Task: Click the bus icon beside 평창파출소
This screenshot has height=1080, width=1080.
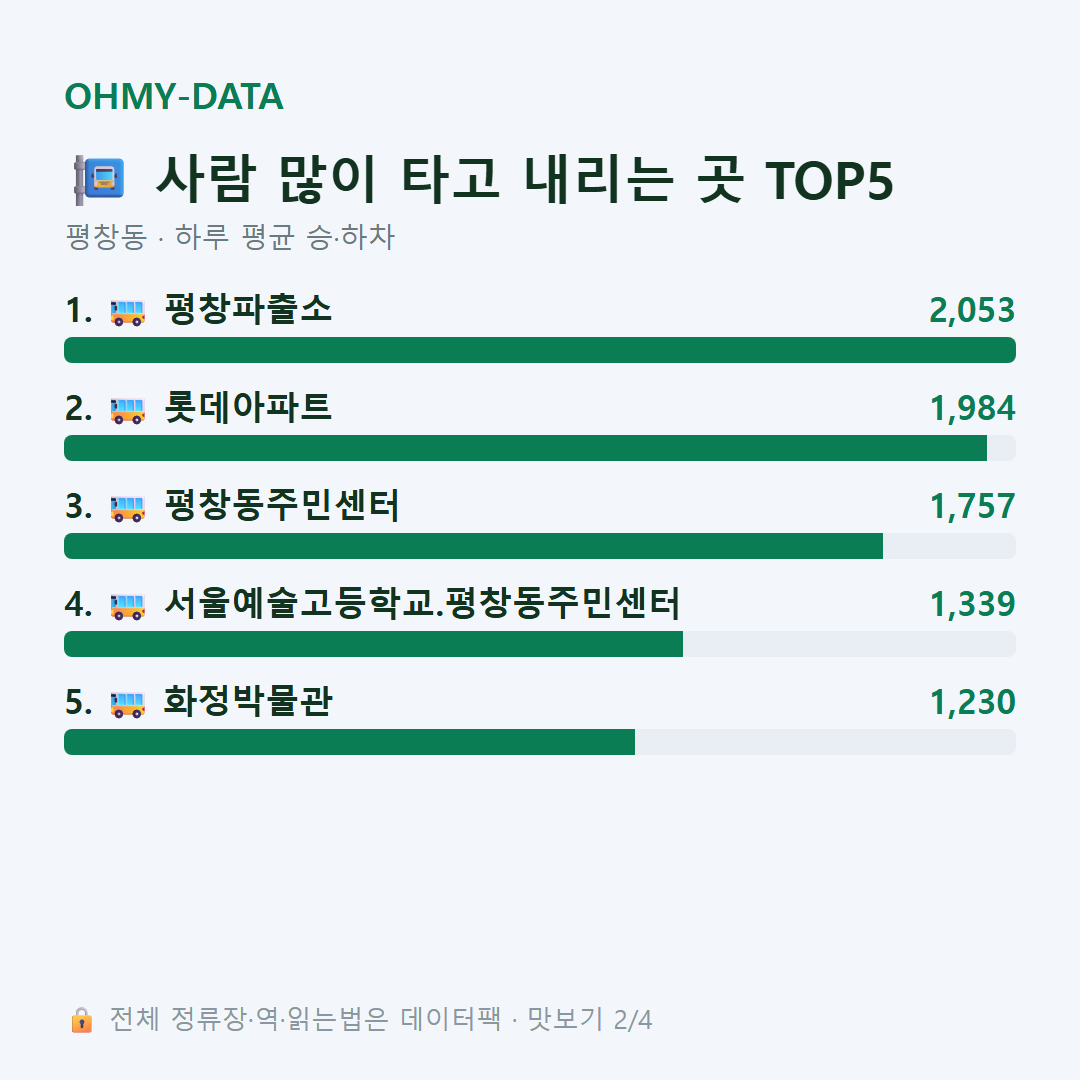Action: (x=127, y=313)
